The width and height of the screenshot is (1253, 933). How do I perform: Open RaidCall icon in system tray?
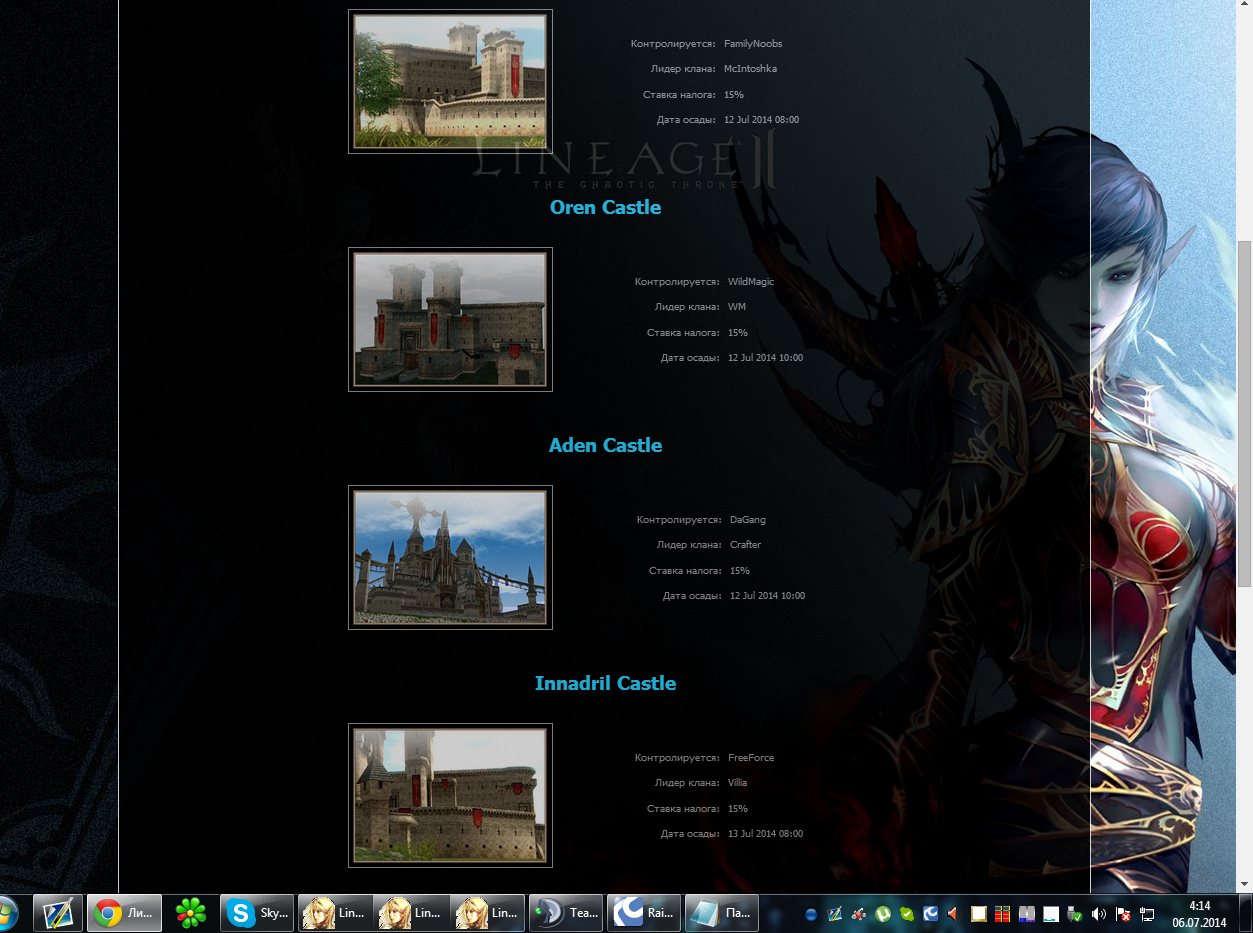pyautogui.click(x=930, y=914)
